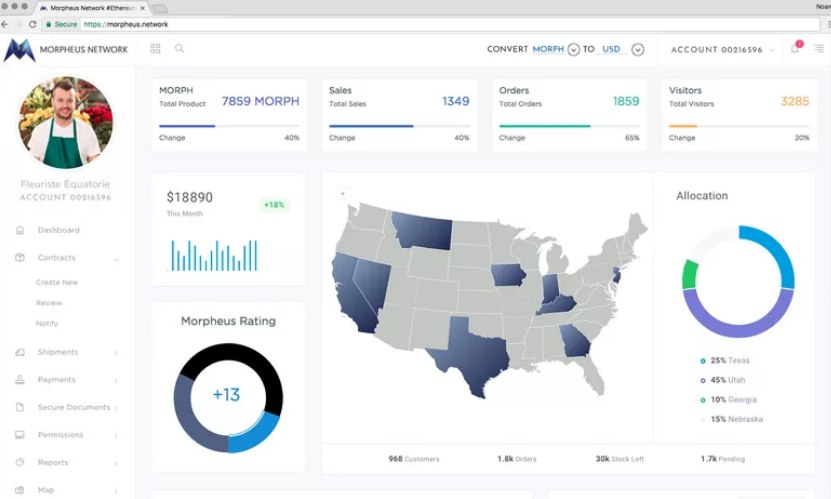The height and width of the screenshot is (499, 831).
Task: Open the grid apps icon in header
Action: click(x=155, y=48)
